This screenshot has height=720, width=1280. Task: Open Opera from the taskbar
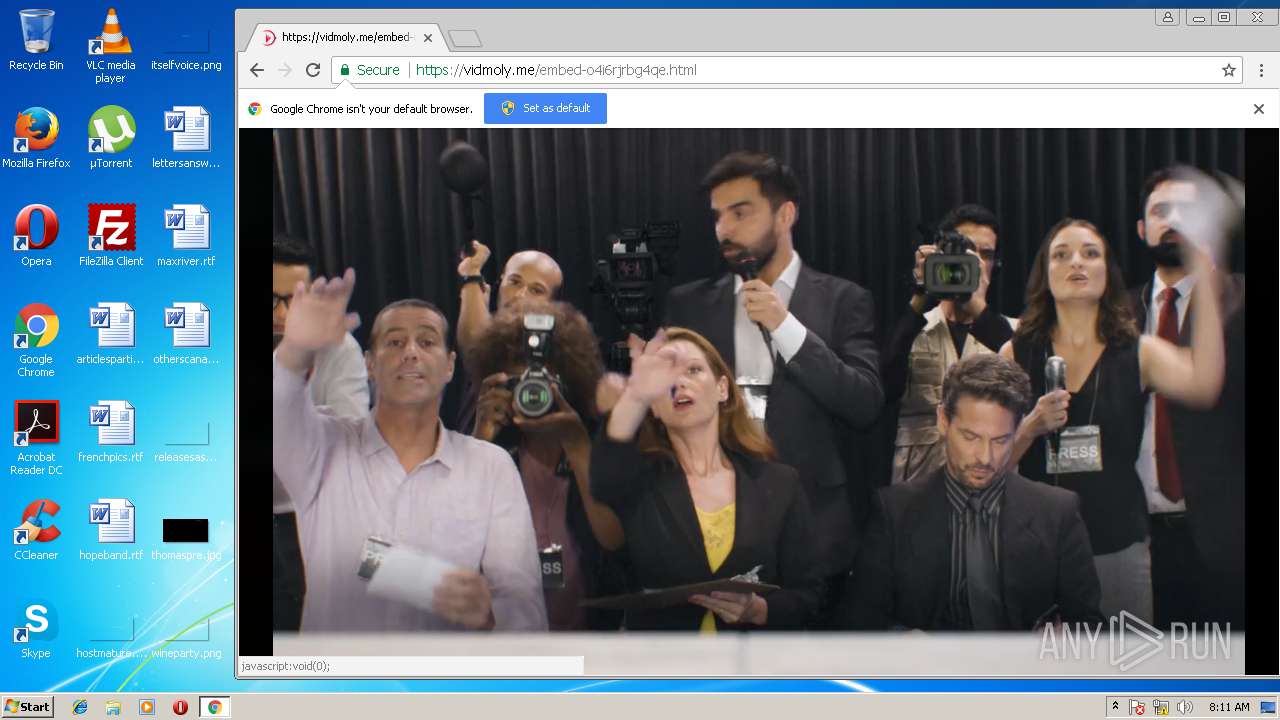[180, 707]
